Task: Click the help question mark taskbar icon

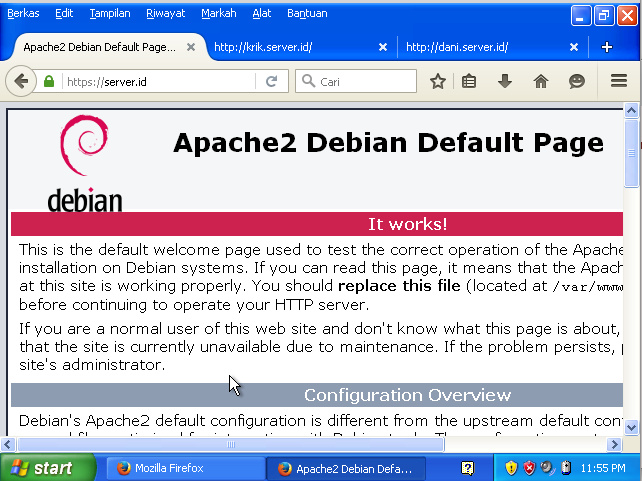Action: pos(467,468)
